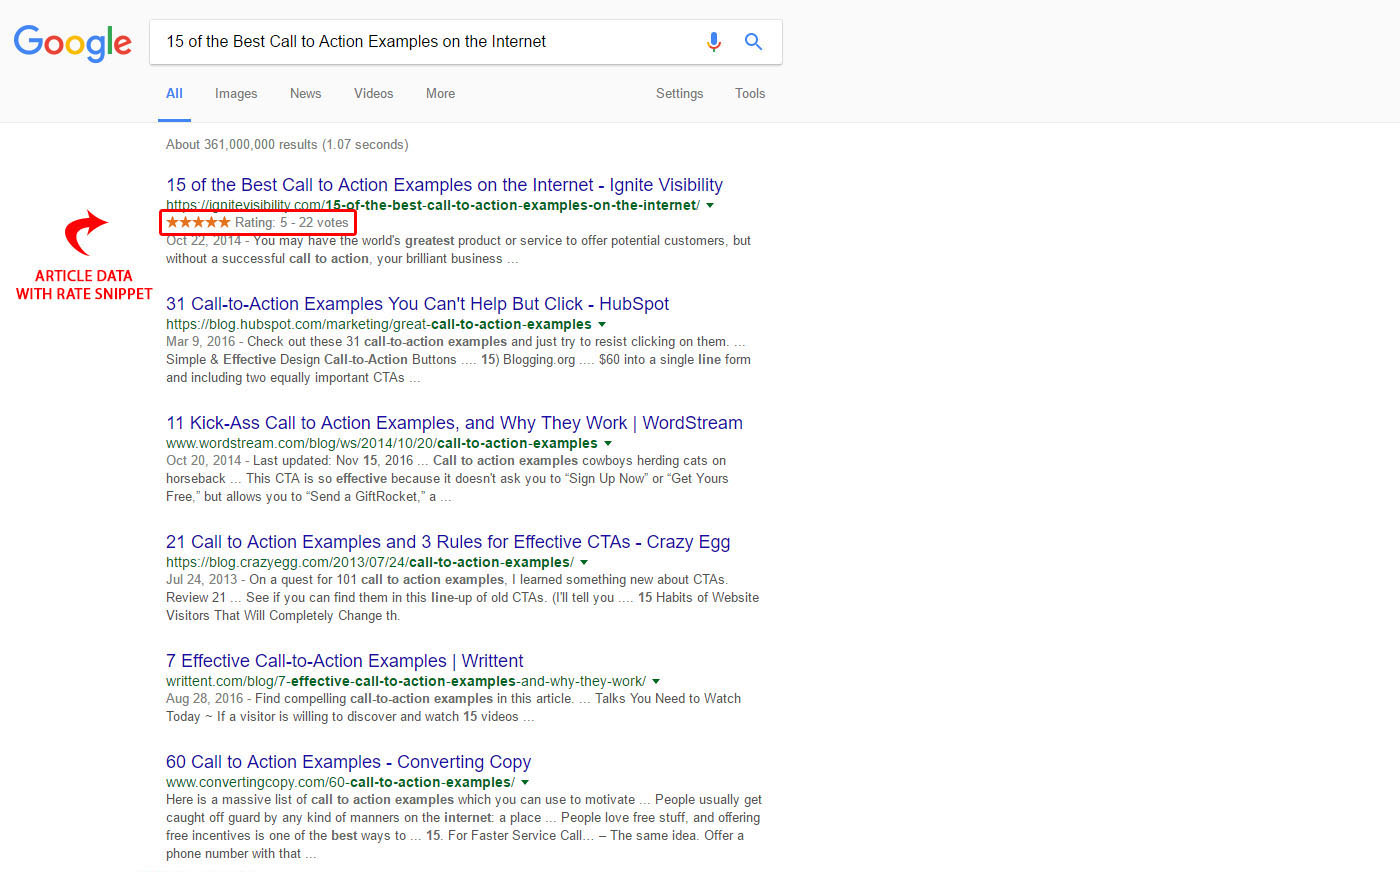The height and width of the screenshot is (875, 1400).
Task: Open the Settings menu
Action: pyautogui.click(x=679, y=94)
